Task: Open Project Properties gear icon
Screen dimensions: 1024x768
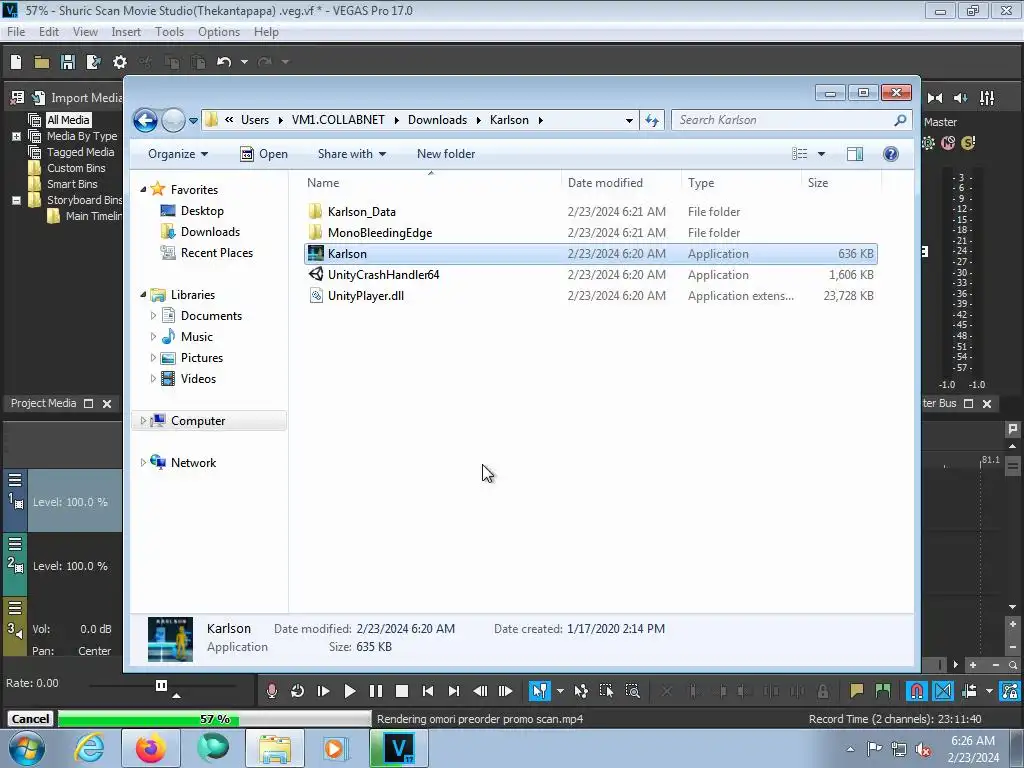Action: click(x=120, y=62)
